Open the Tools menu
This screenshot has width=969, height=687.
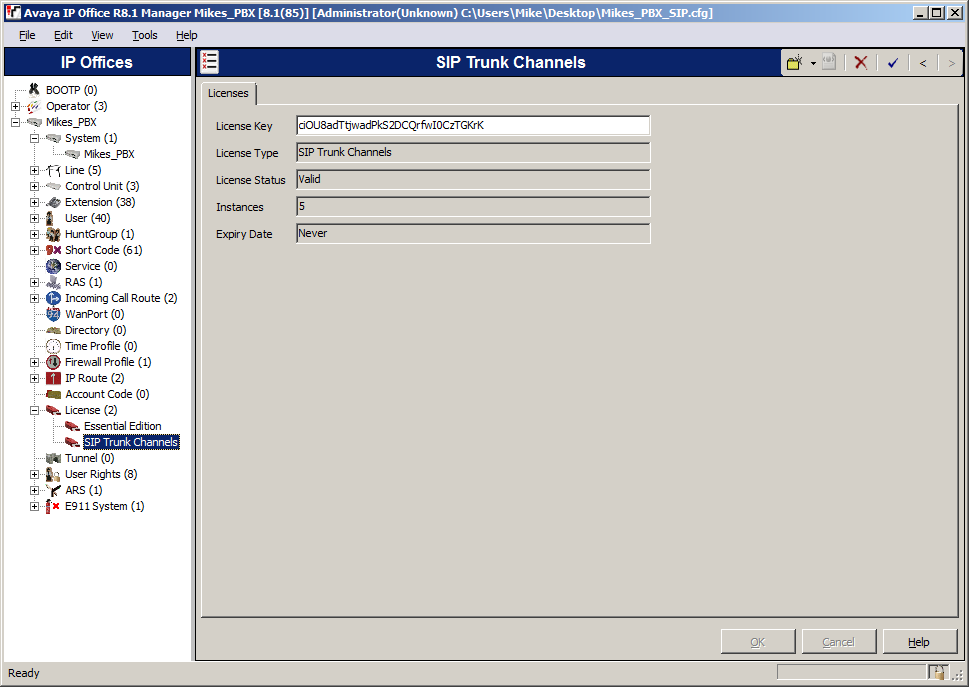coord(145,35)
